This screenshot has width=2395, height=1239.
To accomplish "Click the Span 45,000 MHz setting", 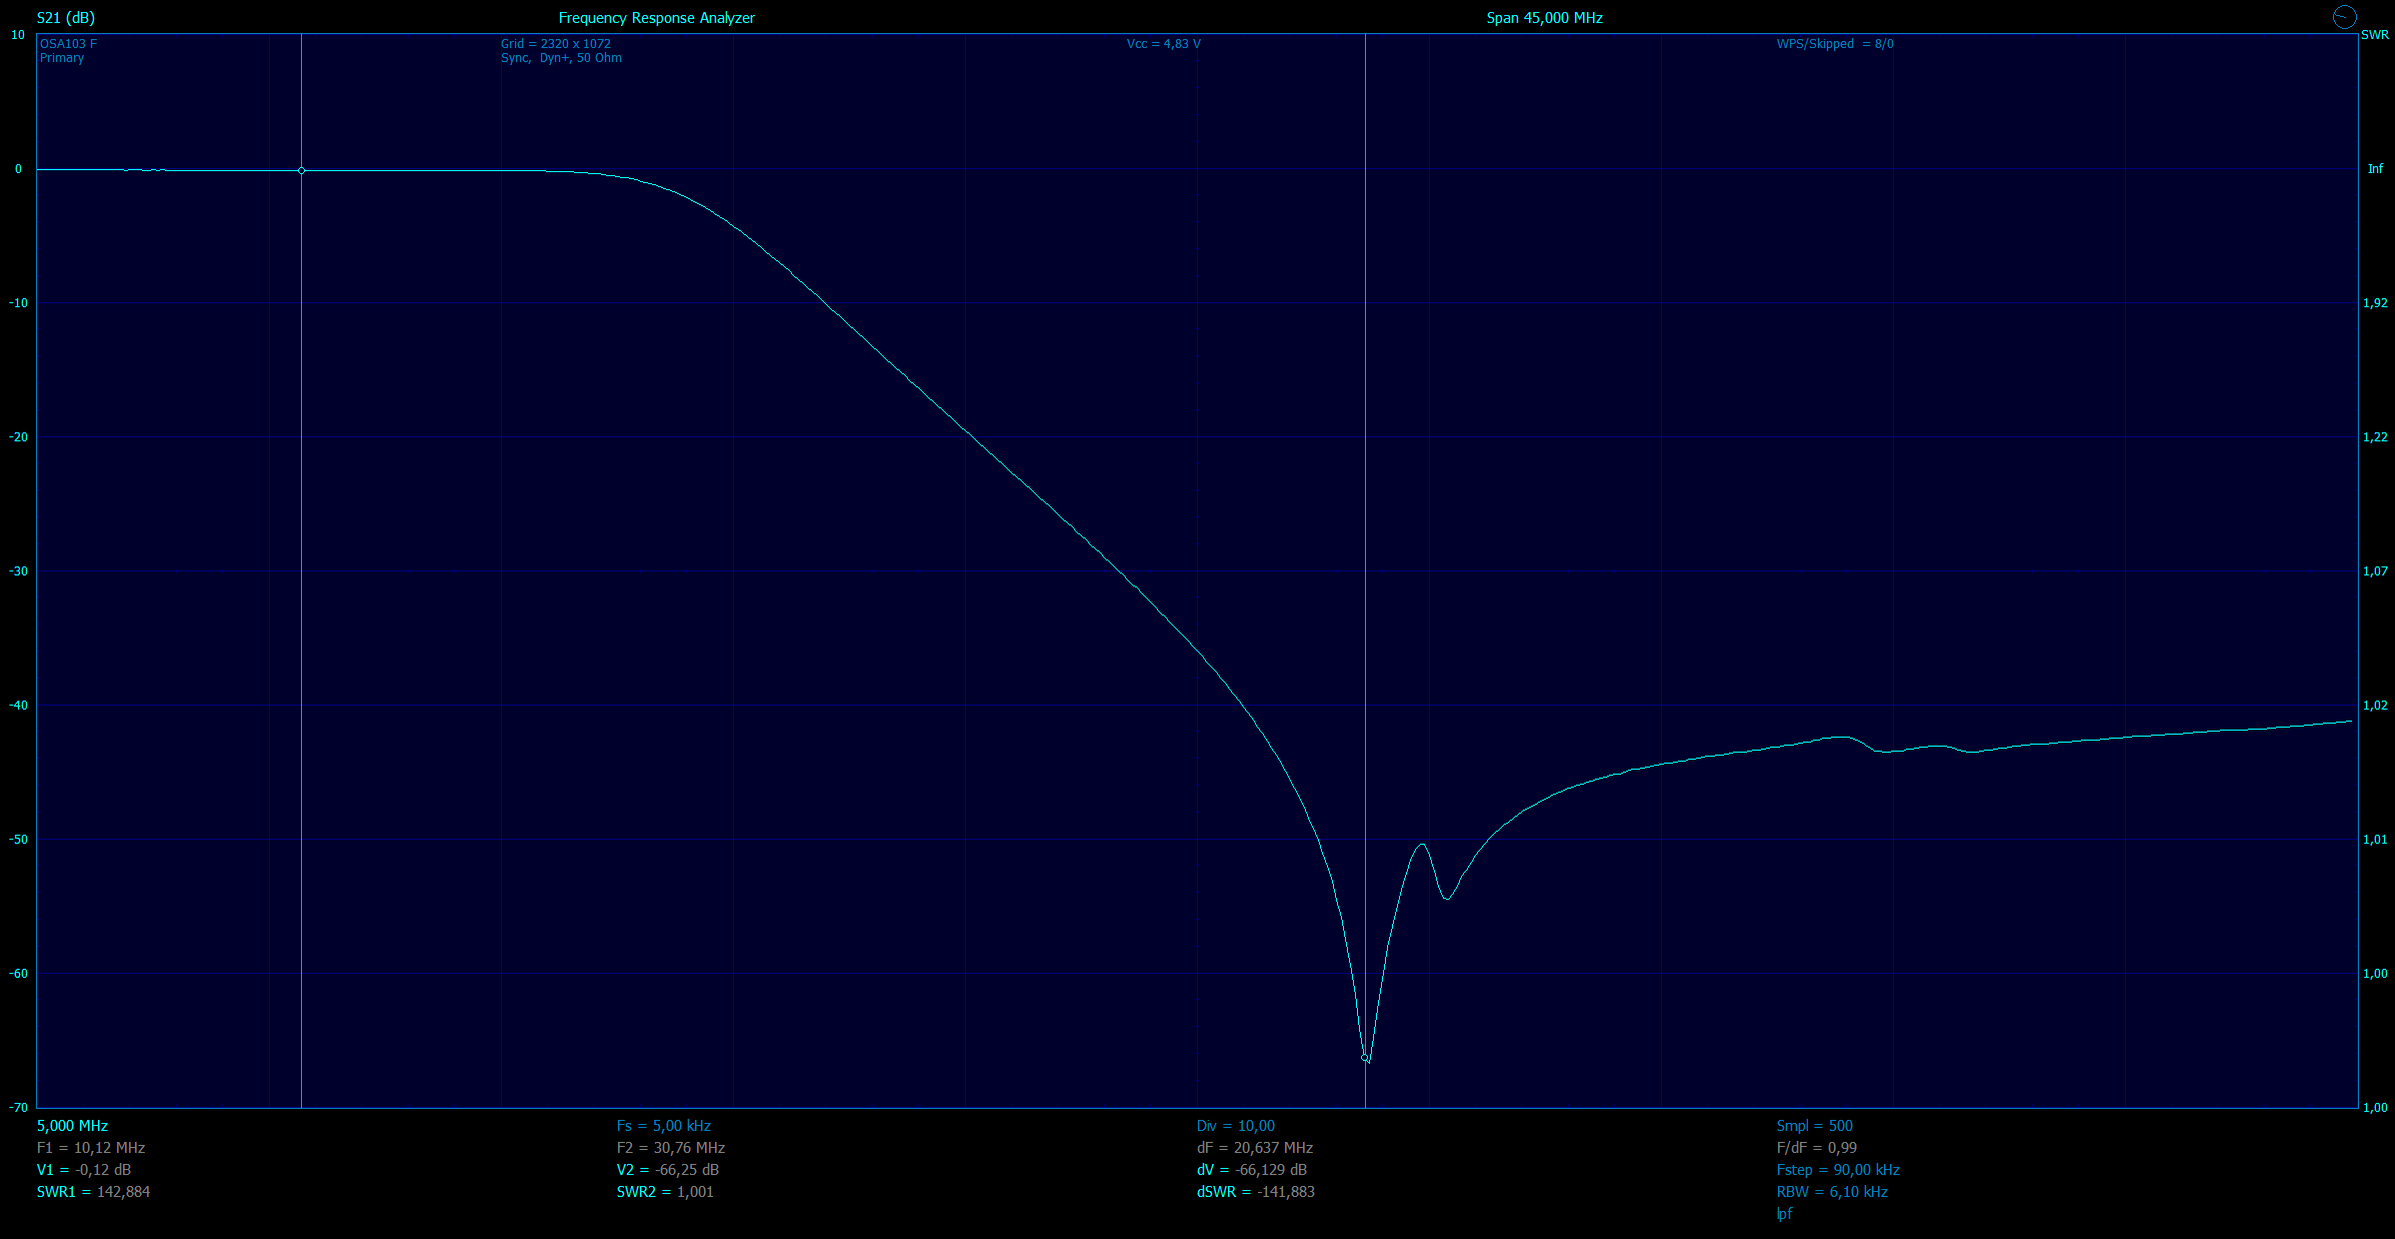I will 1544,18.
